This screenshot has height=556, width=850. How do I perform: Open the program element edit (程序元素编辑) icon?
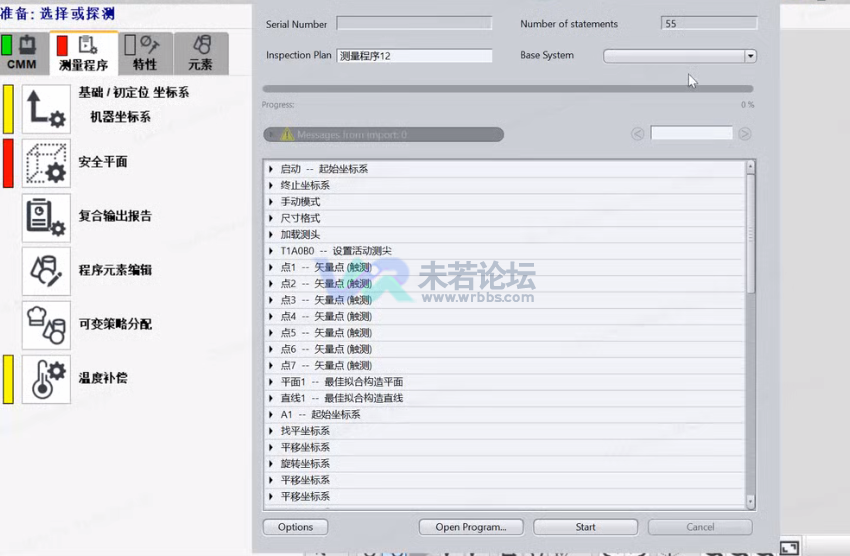pyautogui.click(x=46, y=271)
